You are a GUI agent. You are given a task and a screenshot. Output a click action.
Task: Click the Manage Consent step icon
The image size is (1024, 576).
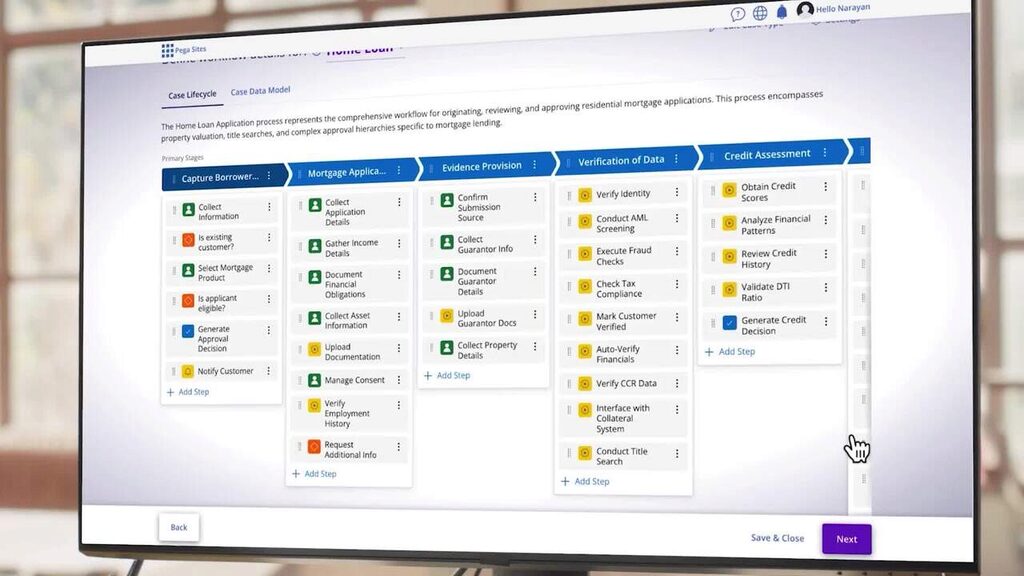314,379
